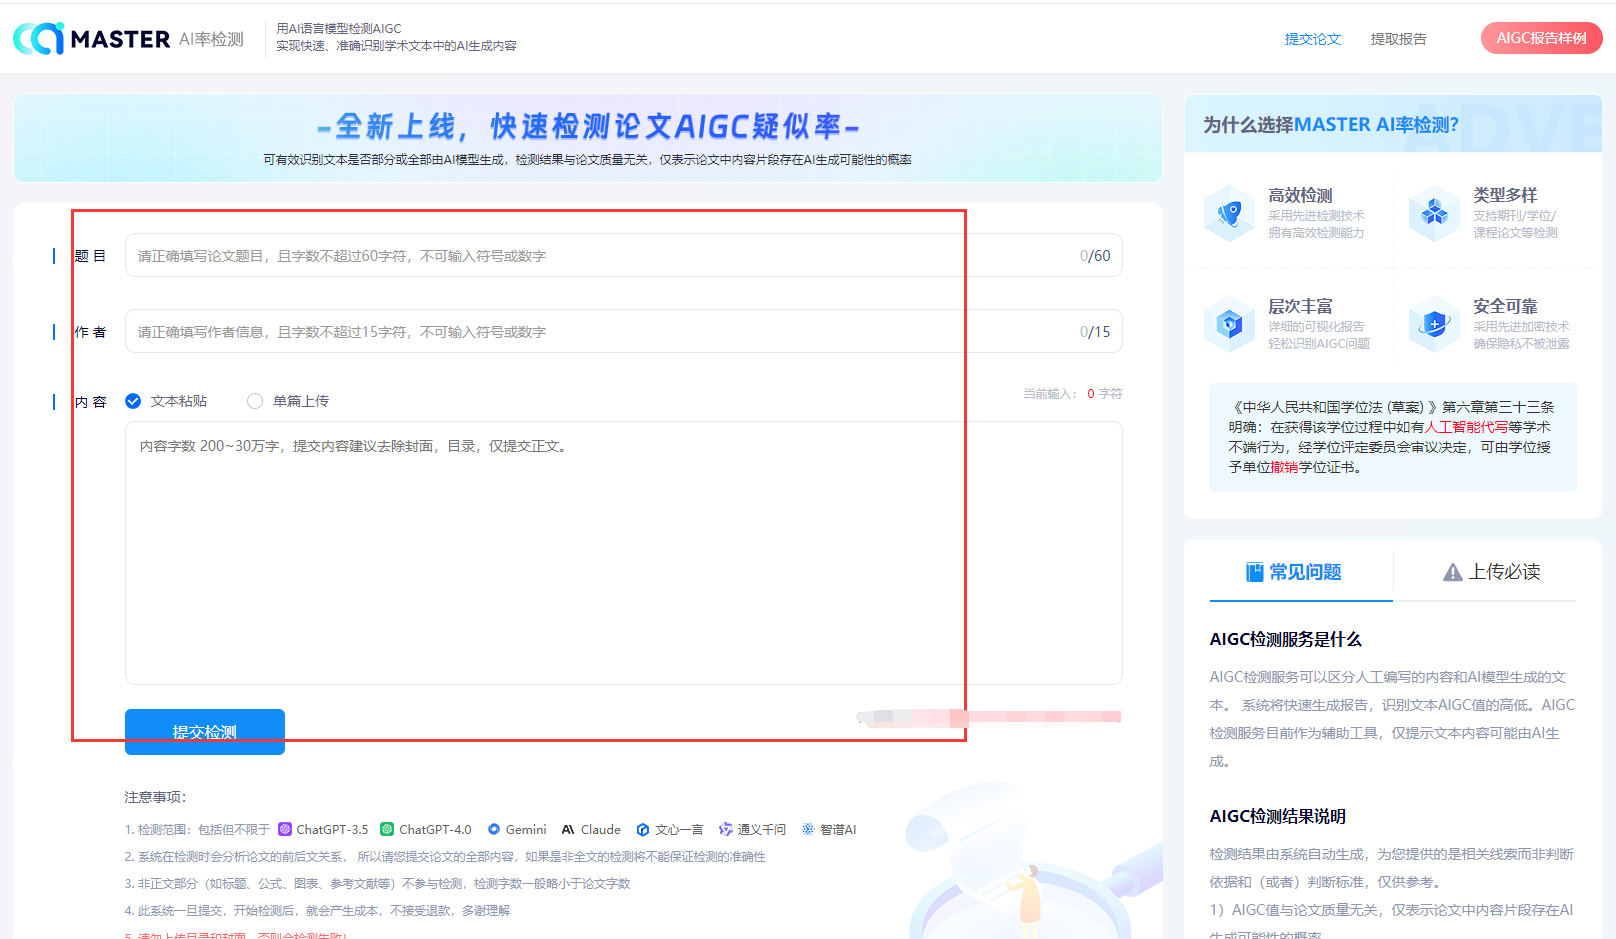
Task: Click inside the content paste text area
Action: point(624,553)
